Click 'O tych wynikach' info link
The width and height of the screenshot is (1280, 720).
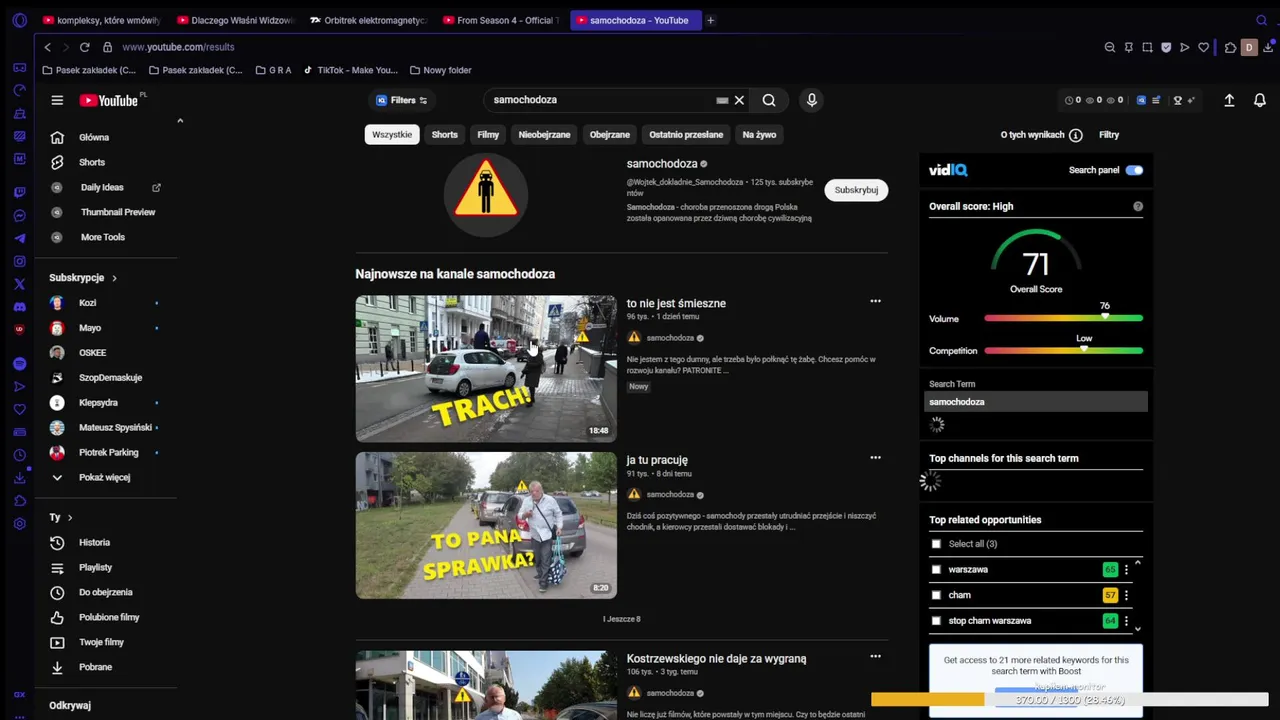1041,135
